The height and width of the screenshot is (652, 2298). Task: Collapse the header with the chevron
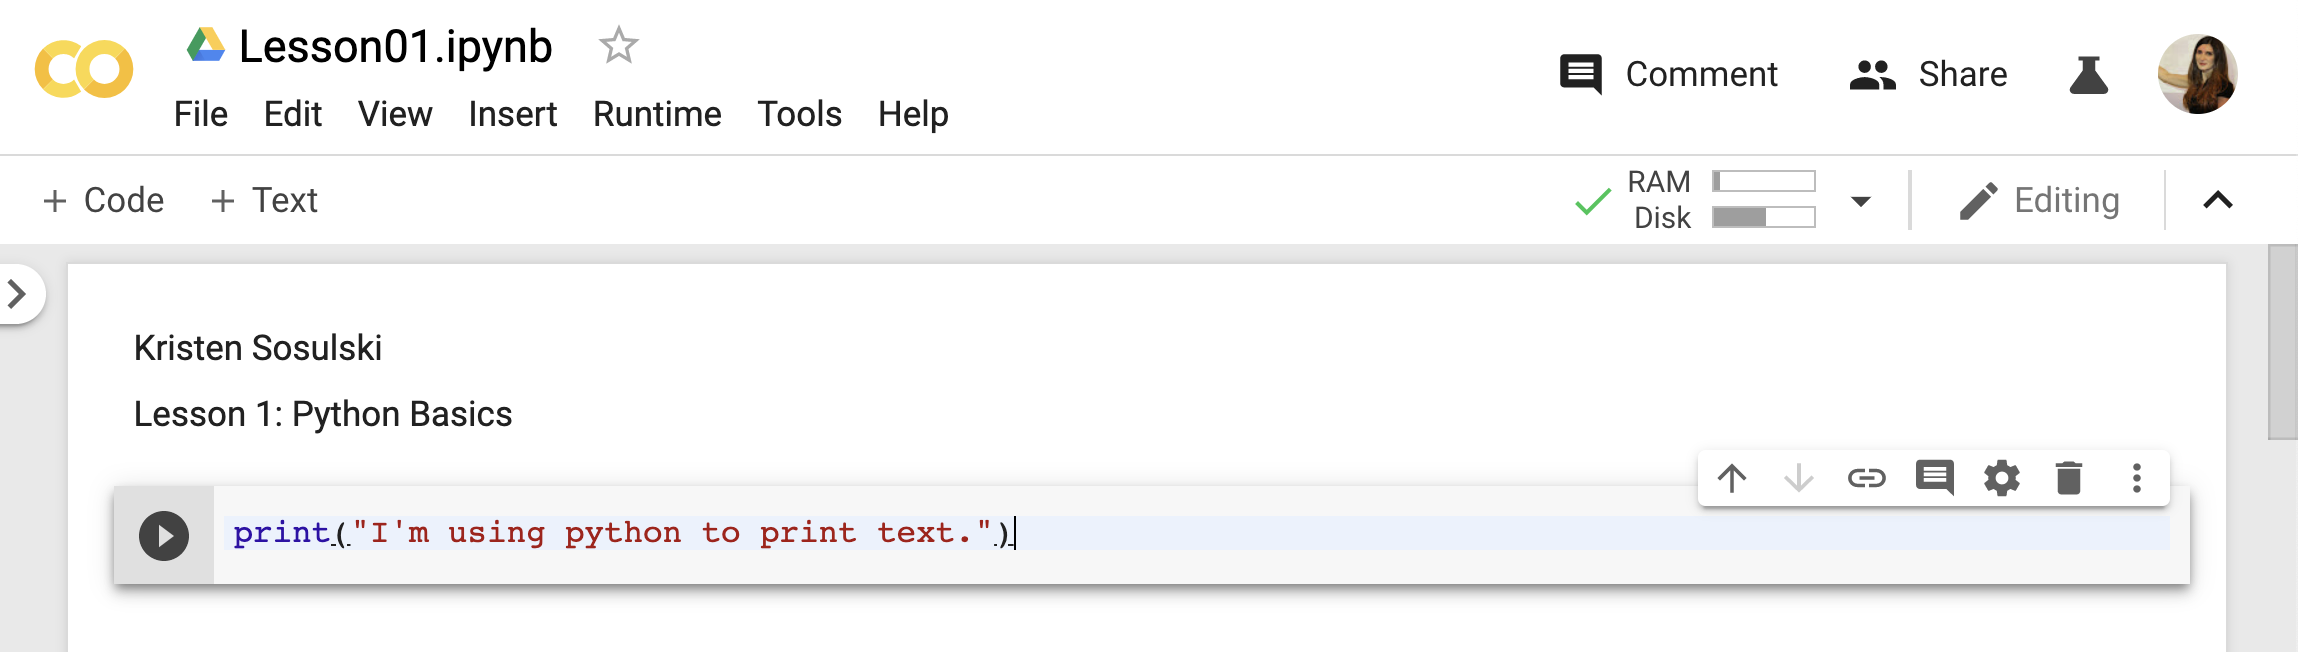[2217, 201]
